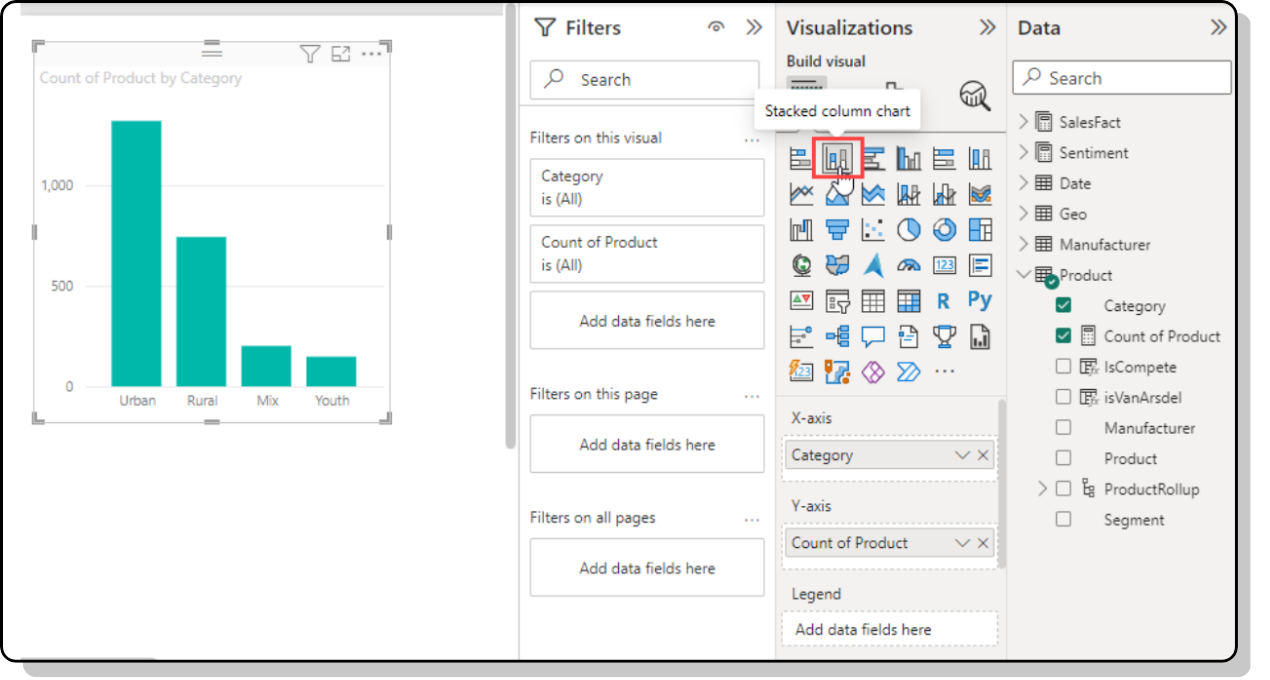Screen dimensions: 1270x680
Task: Open Filters on this page options
Action: coord(752,395)
